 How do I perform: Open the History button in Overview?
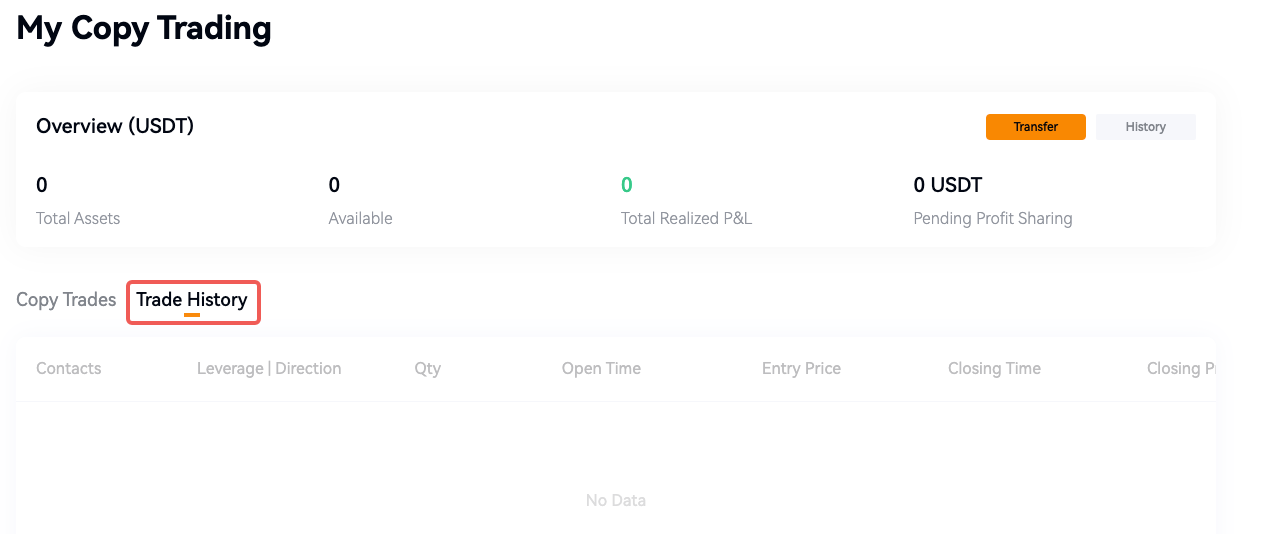[1145, 127]
